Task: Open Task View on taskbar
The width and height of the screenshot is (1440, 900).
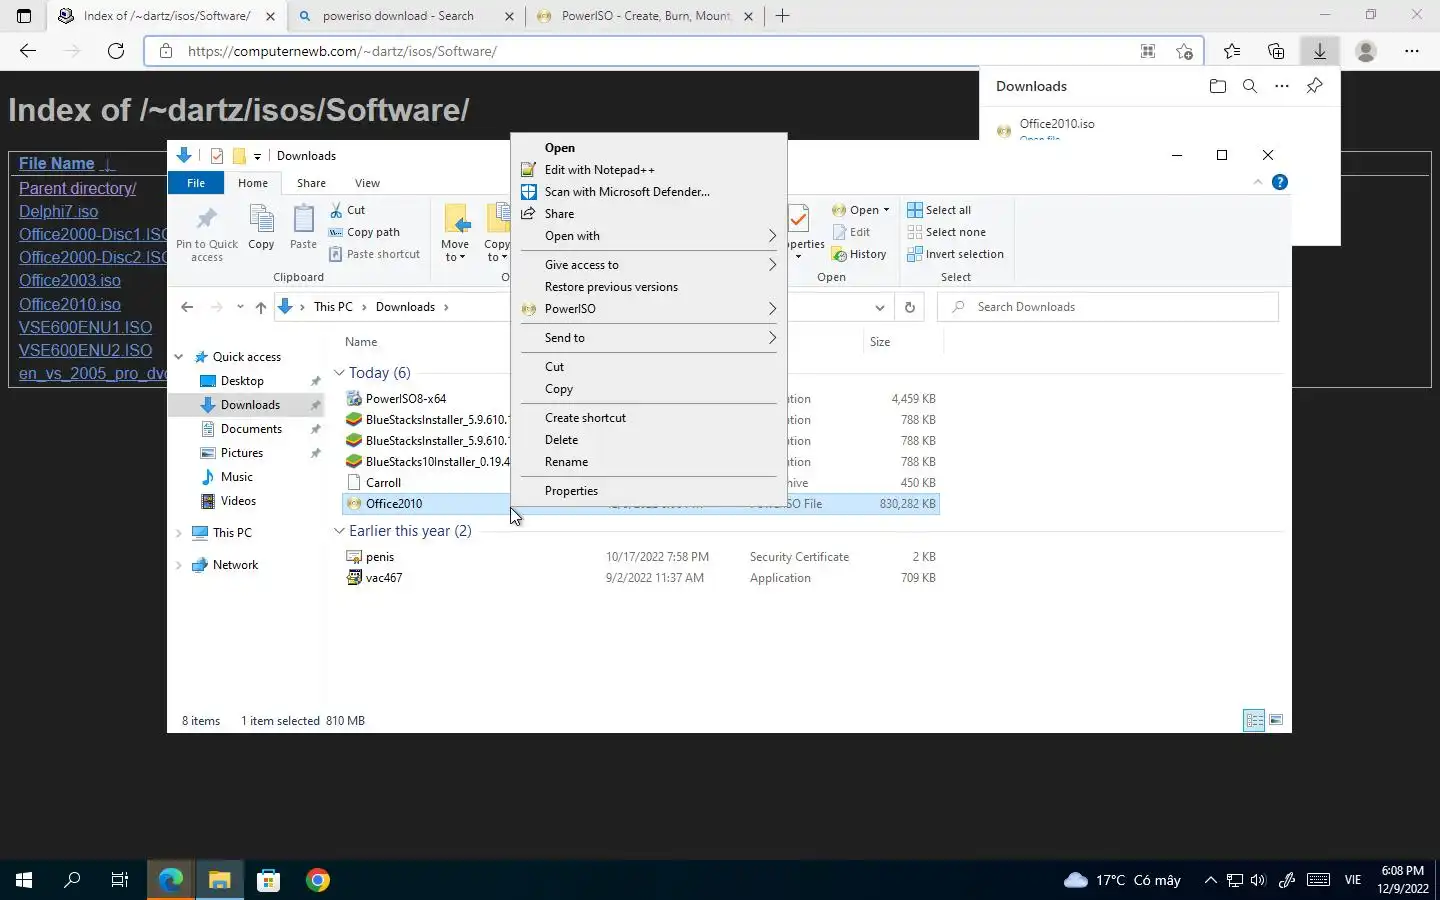Action: click(120, 880)
